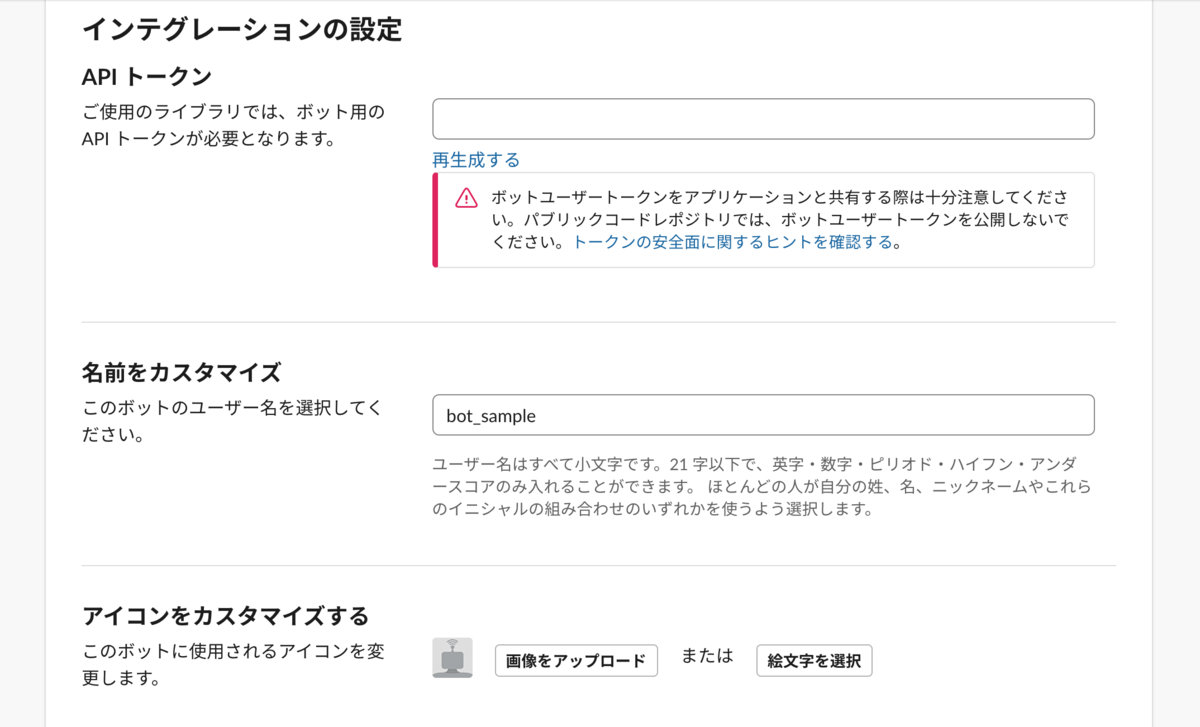Image resolution: width=1200 pixels, height=727 pixels.
Task: Click the 画像をアップロード button
Action: 576,661
